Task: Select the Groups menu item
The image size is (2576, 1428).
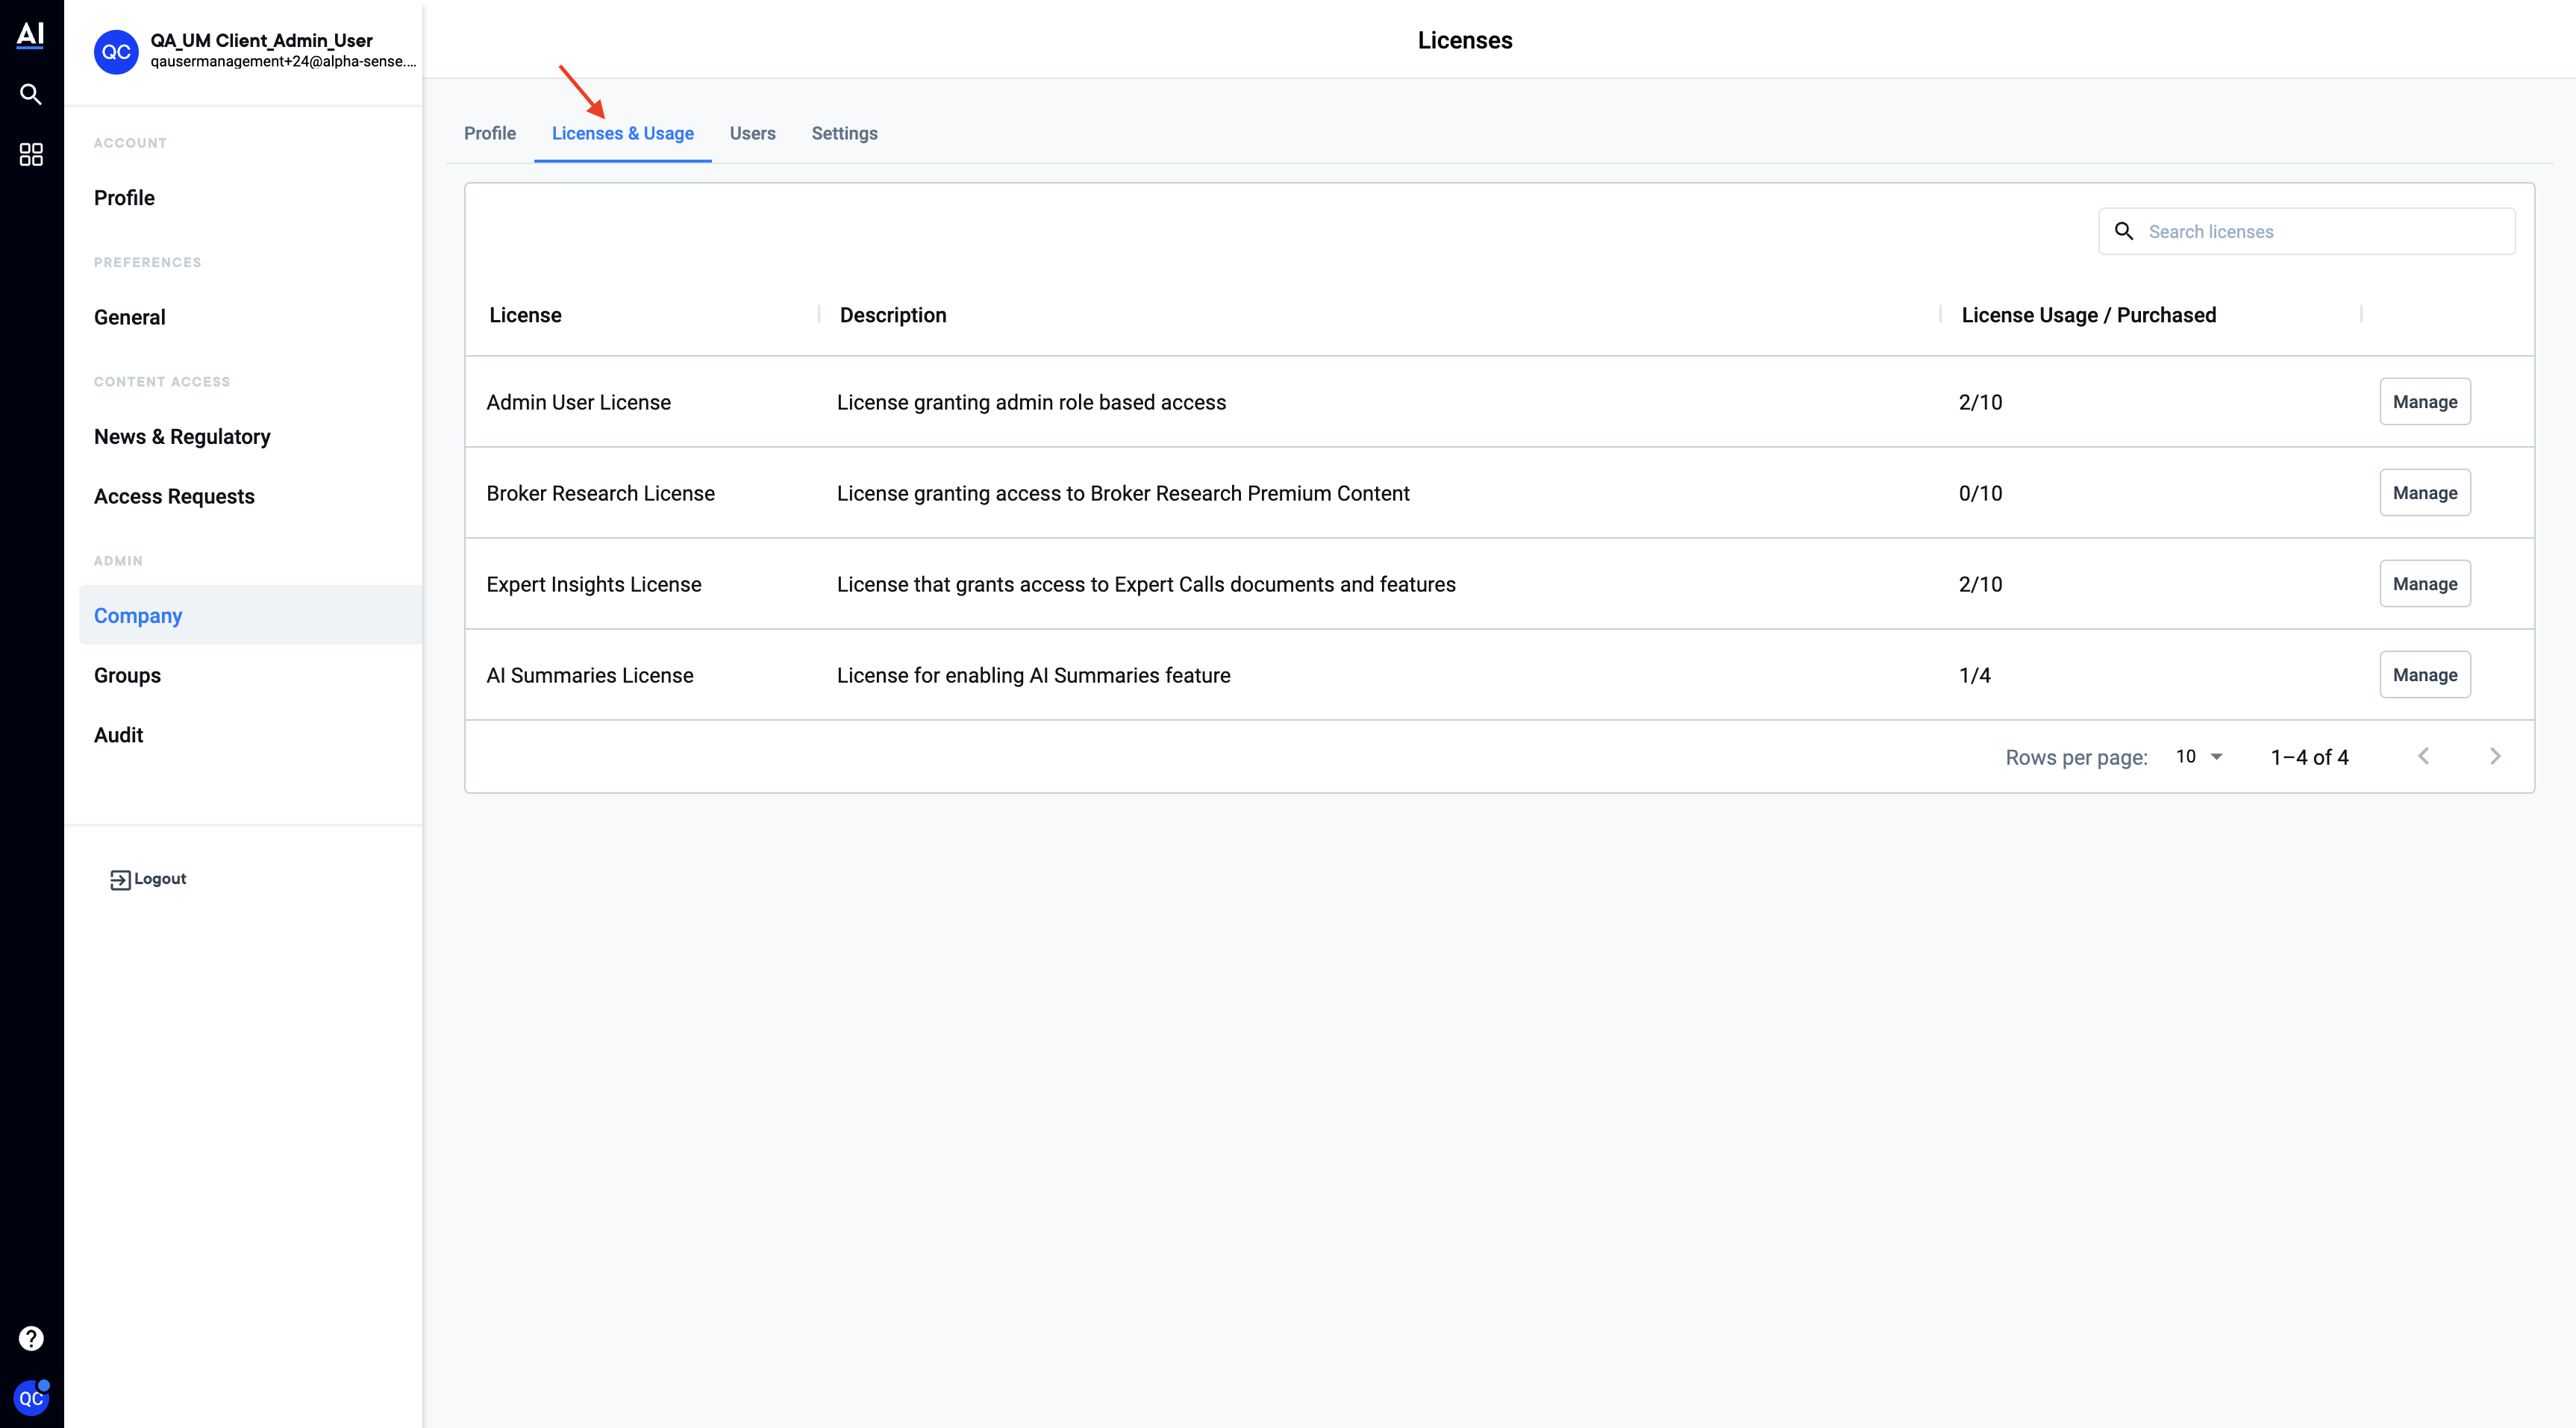Action: pyautogui.click(x=127, y=674)
